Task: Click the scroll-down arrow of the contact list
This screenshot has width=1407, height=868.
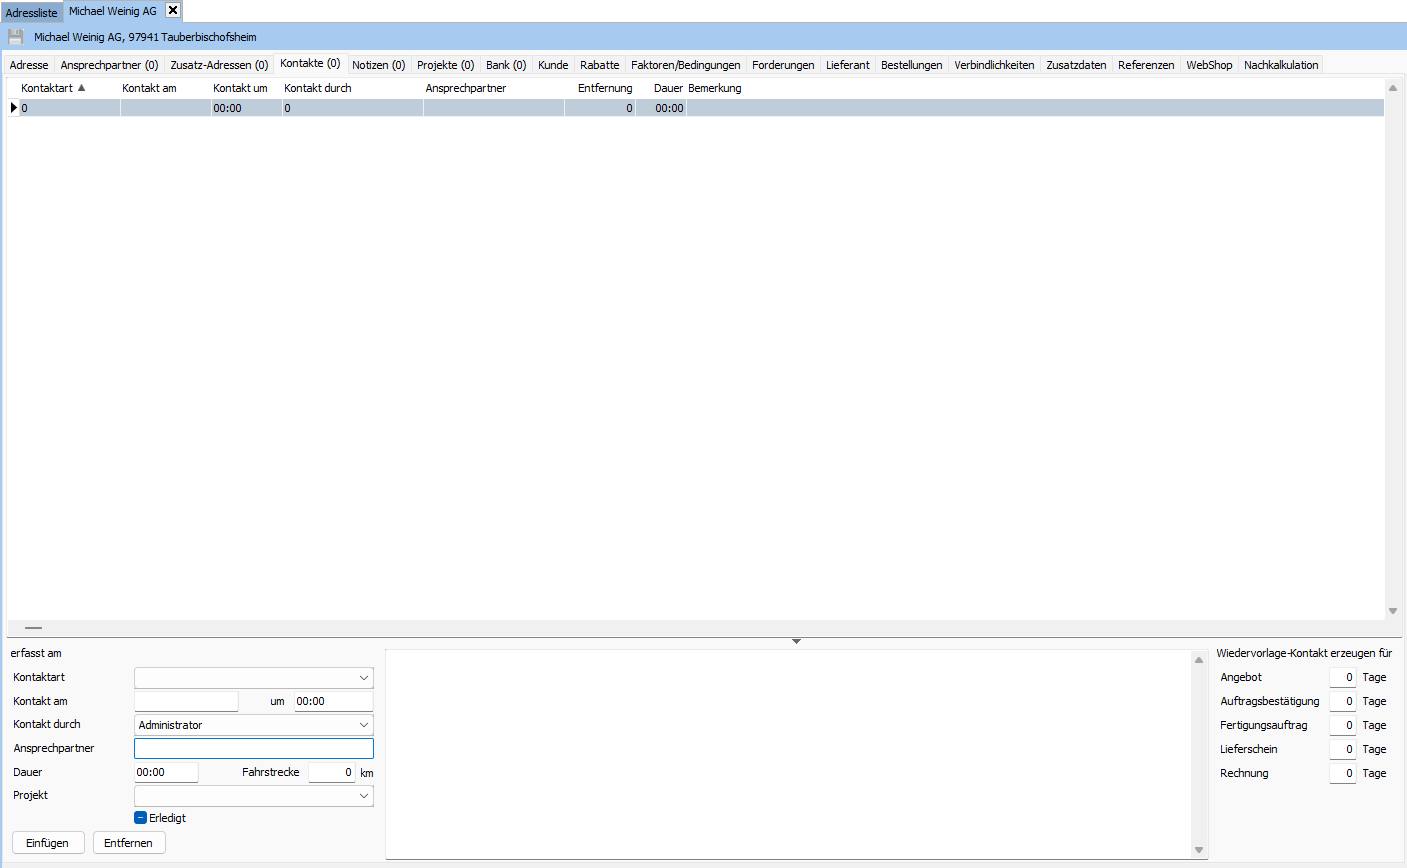Action: point(1392,610)
